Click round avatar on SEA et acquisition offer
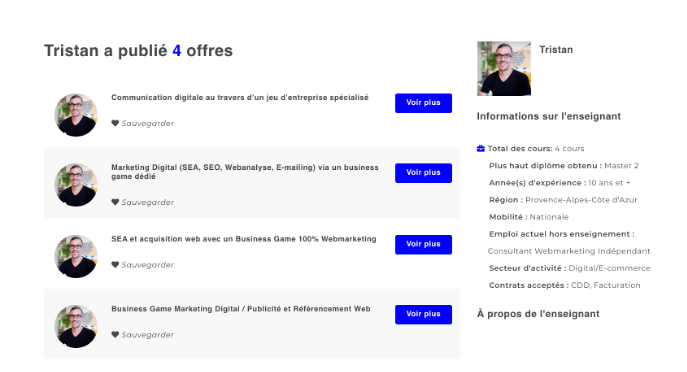The height and width of the screenshot is (372, 687). coord(76,256)
